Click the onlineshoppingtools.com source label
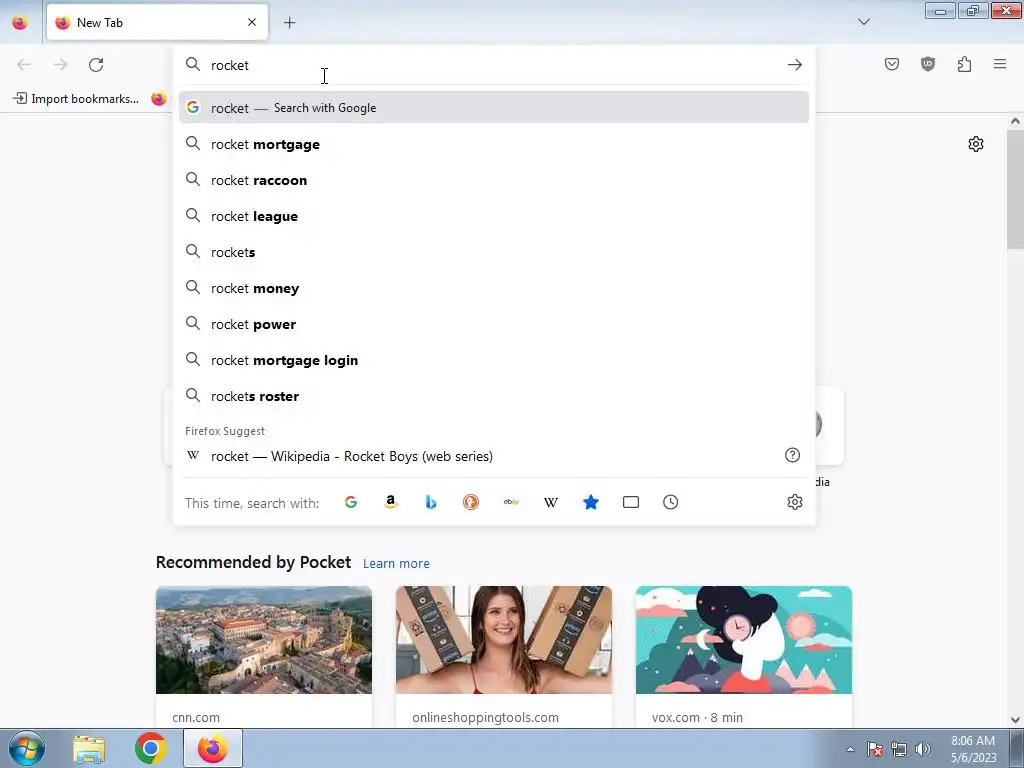Image resolution: width=1024 pixels, height=768 pixels. (x=485, y=717)
